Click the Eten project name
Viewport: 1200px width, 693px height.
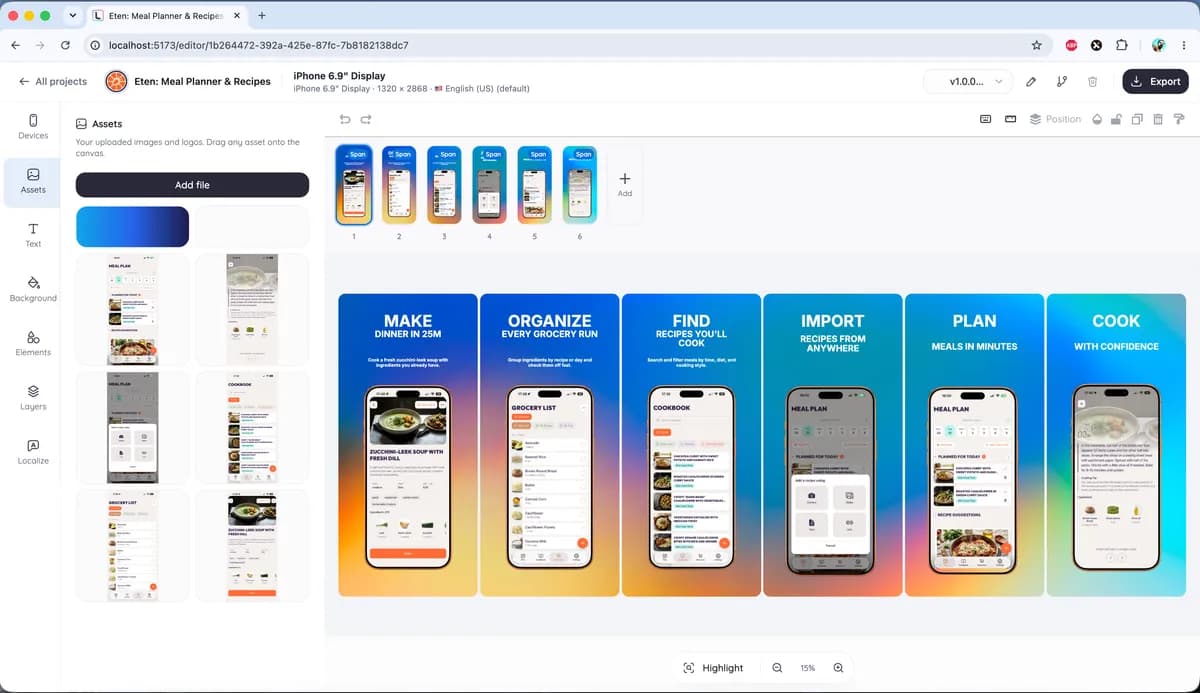pos(202,82)
